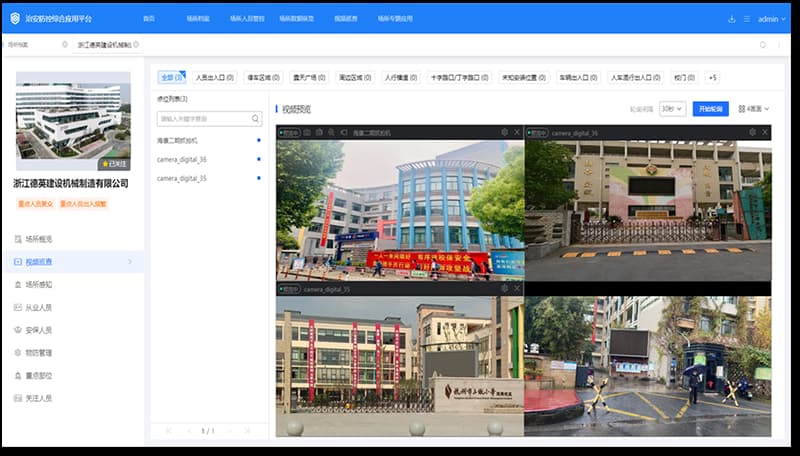
Task: Click the 物防管理 sidebar icon
Action: [18, 353]
